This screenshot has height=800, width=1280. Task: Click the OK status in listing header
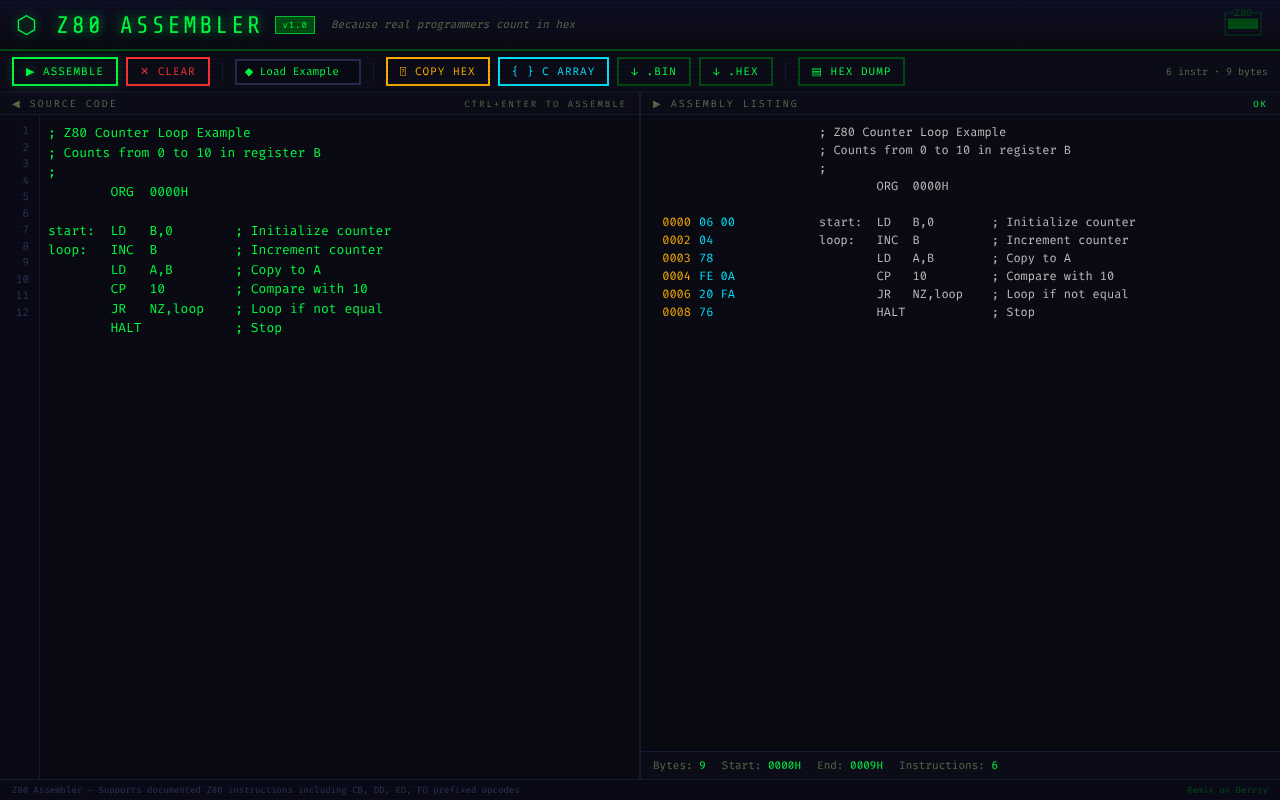(x=1260, y=104)
